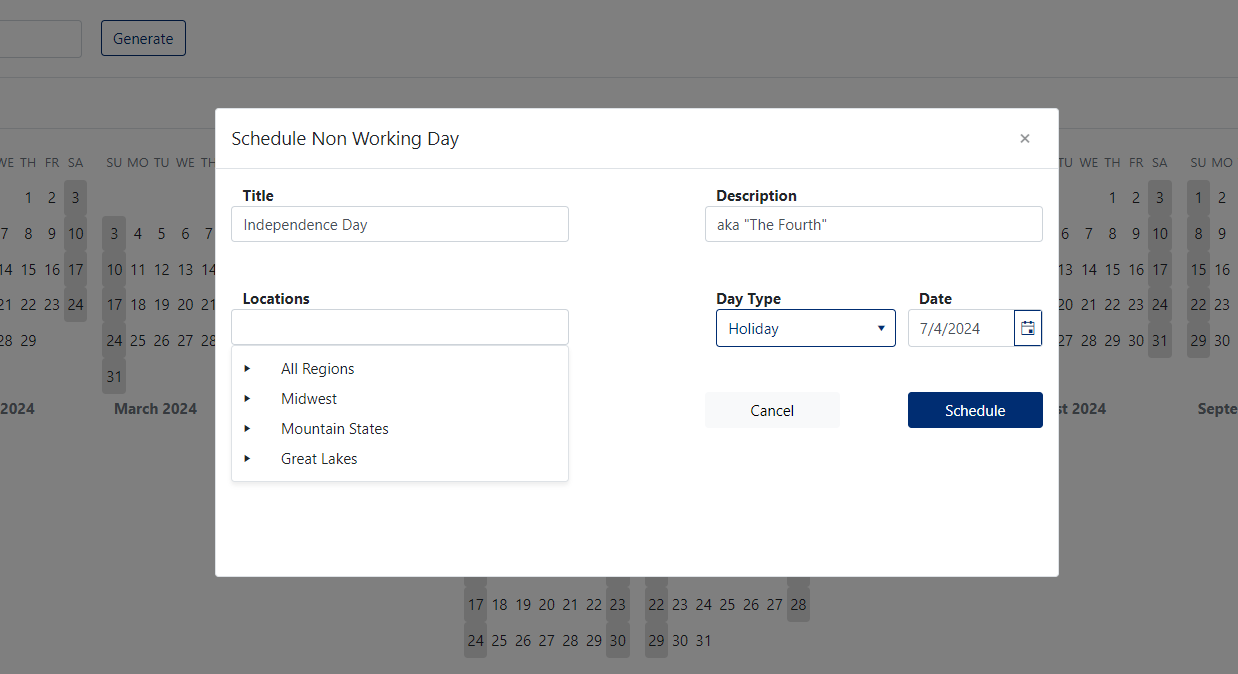Expand the Great Lakes node arrow
This screenshot has width=1238, height=674.
247,458
